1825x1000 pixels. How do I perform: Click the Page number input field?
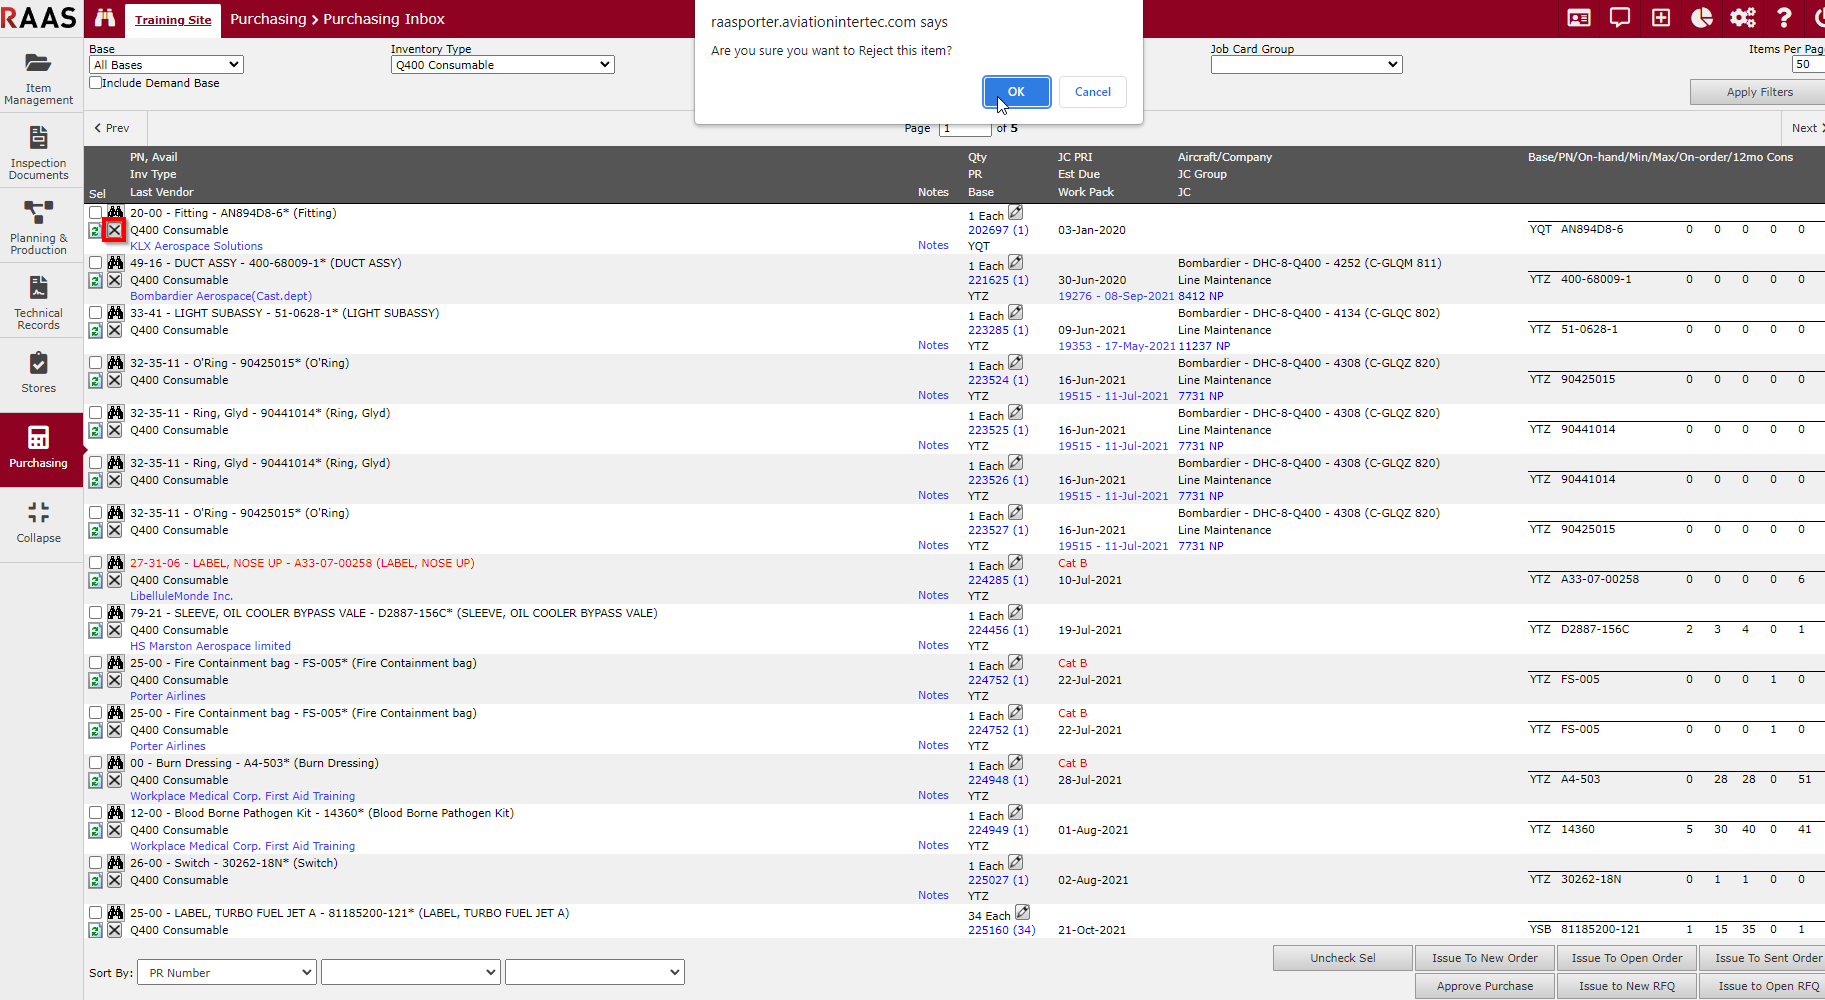click(x=964, y=128)
